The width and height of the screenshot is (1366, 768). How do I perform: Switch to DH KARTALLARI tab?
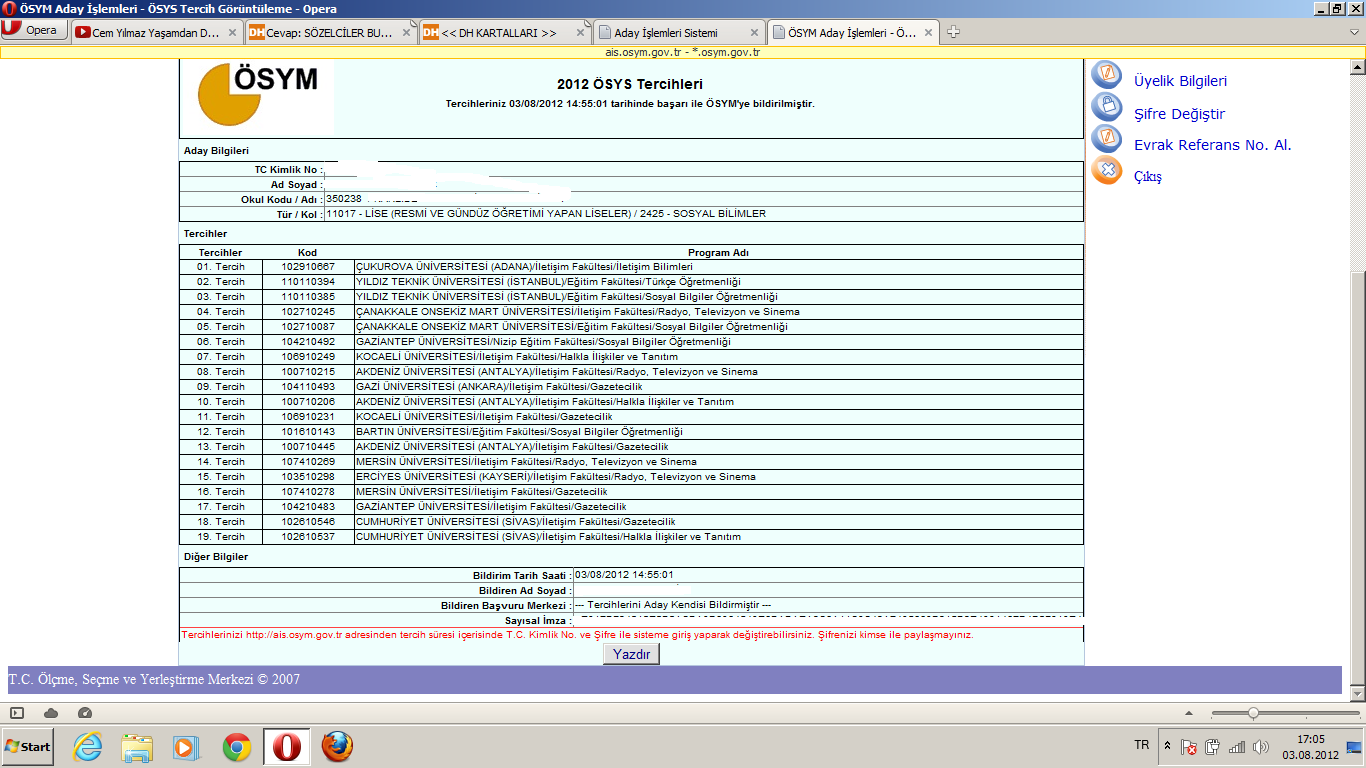coord(505,32)
